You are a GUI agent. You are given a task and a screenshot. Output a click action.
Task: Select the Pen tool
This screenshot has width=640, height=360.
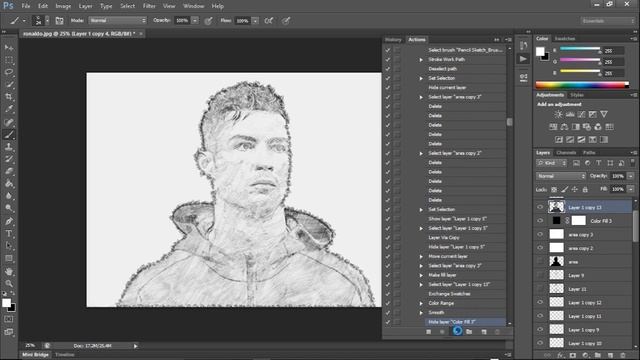(x=9, y=221)
